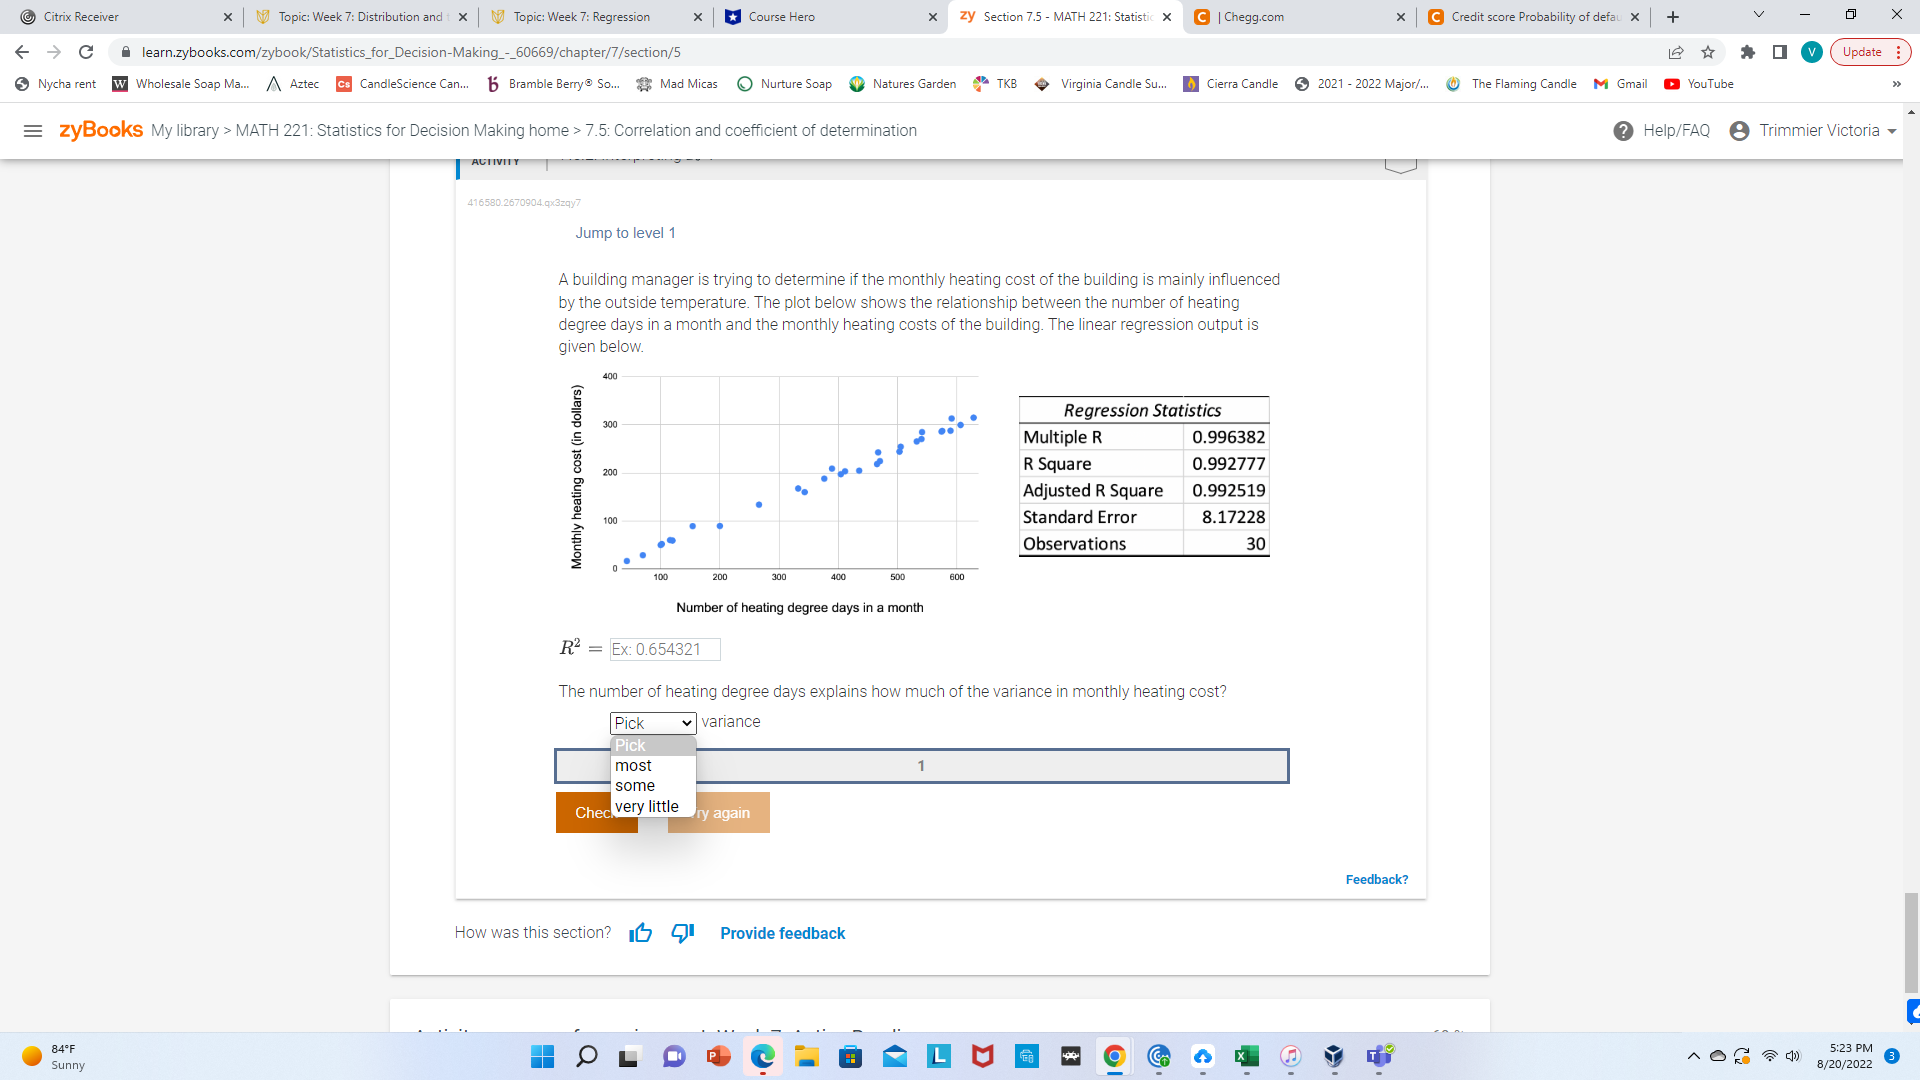The width and height of the screenshot is (1920, 1080).
Task: Open the activity feedback speech bubble icon
Action: click(1400, 162)
